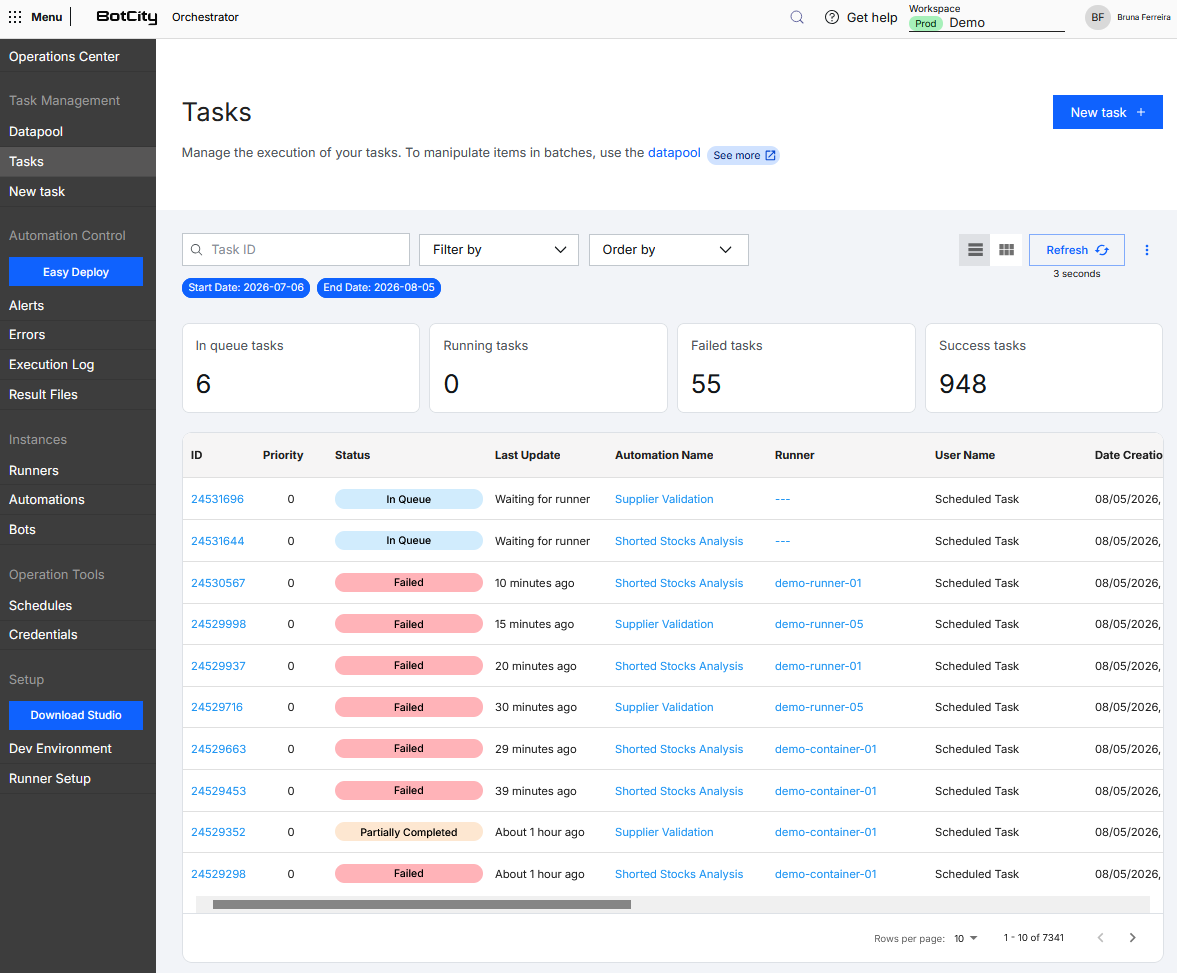The height and width of the screenshot is (973, 1177).
Task: Click the End Date 2026-08-05 chip
Action: point(379,288)
